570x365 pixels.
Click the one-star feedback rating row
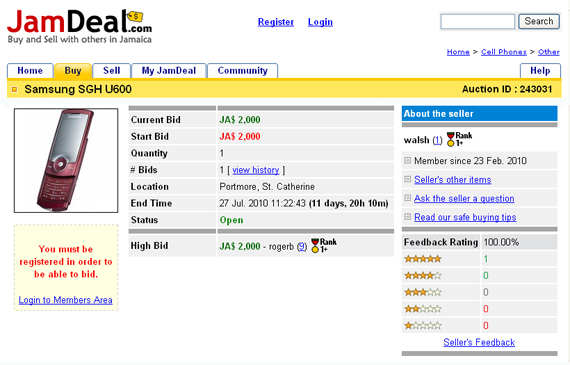pos(479,325)
